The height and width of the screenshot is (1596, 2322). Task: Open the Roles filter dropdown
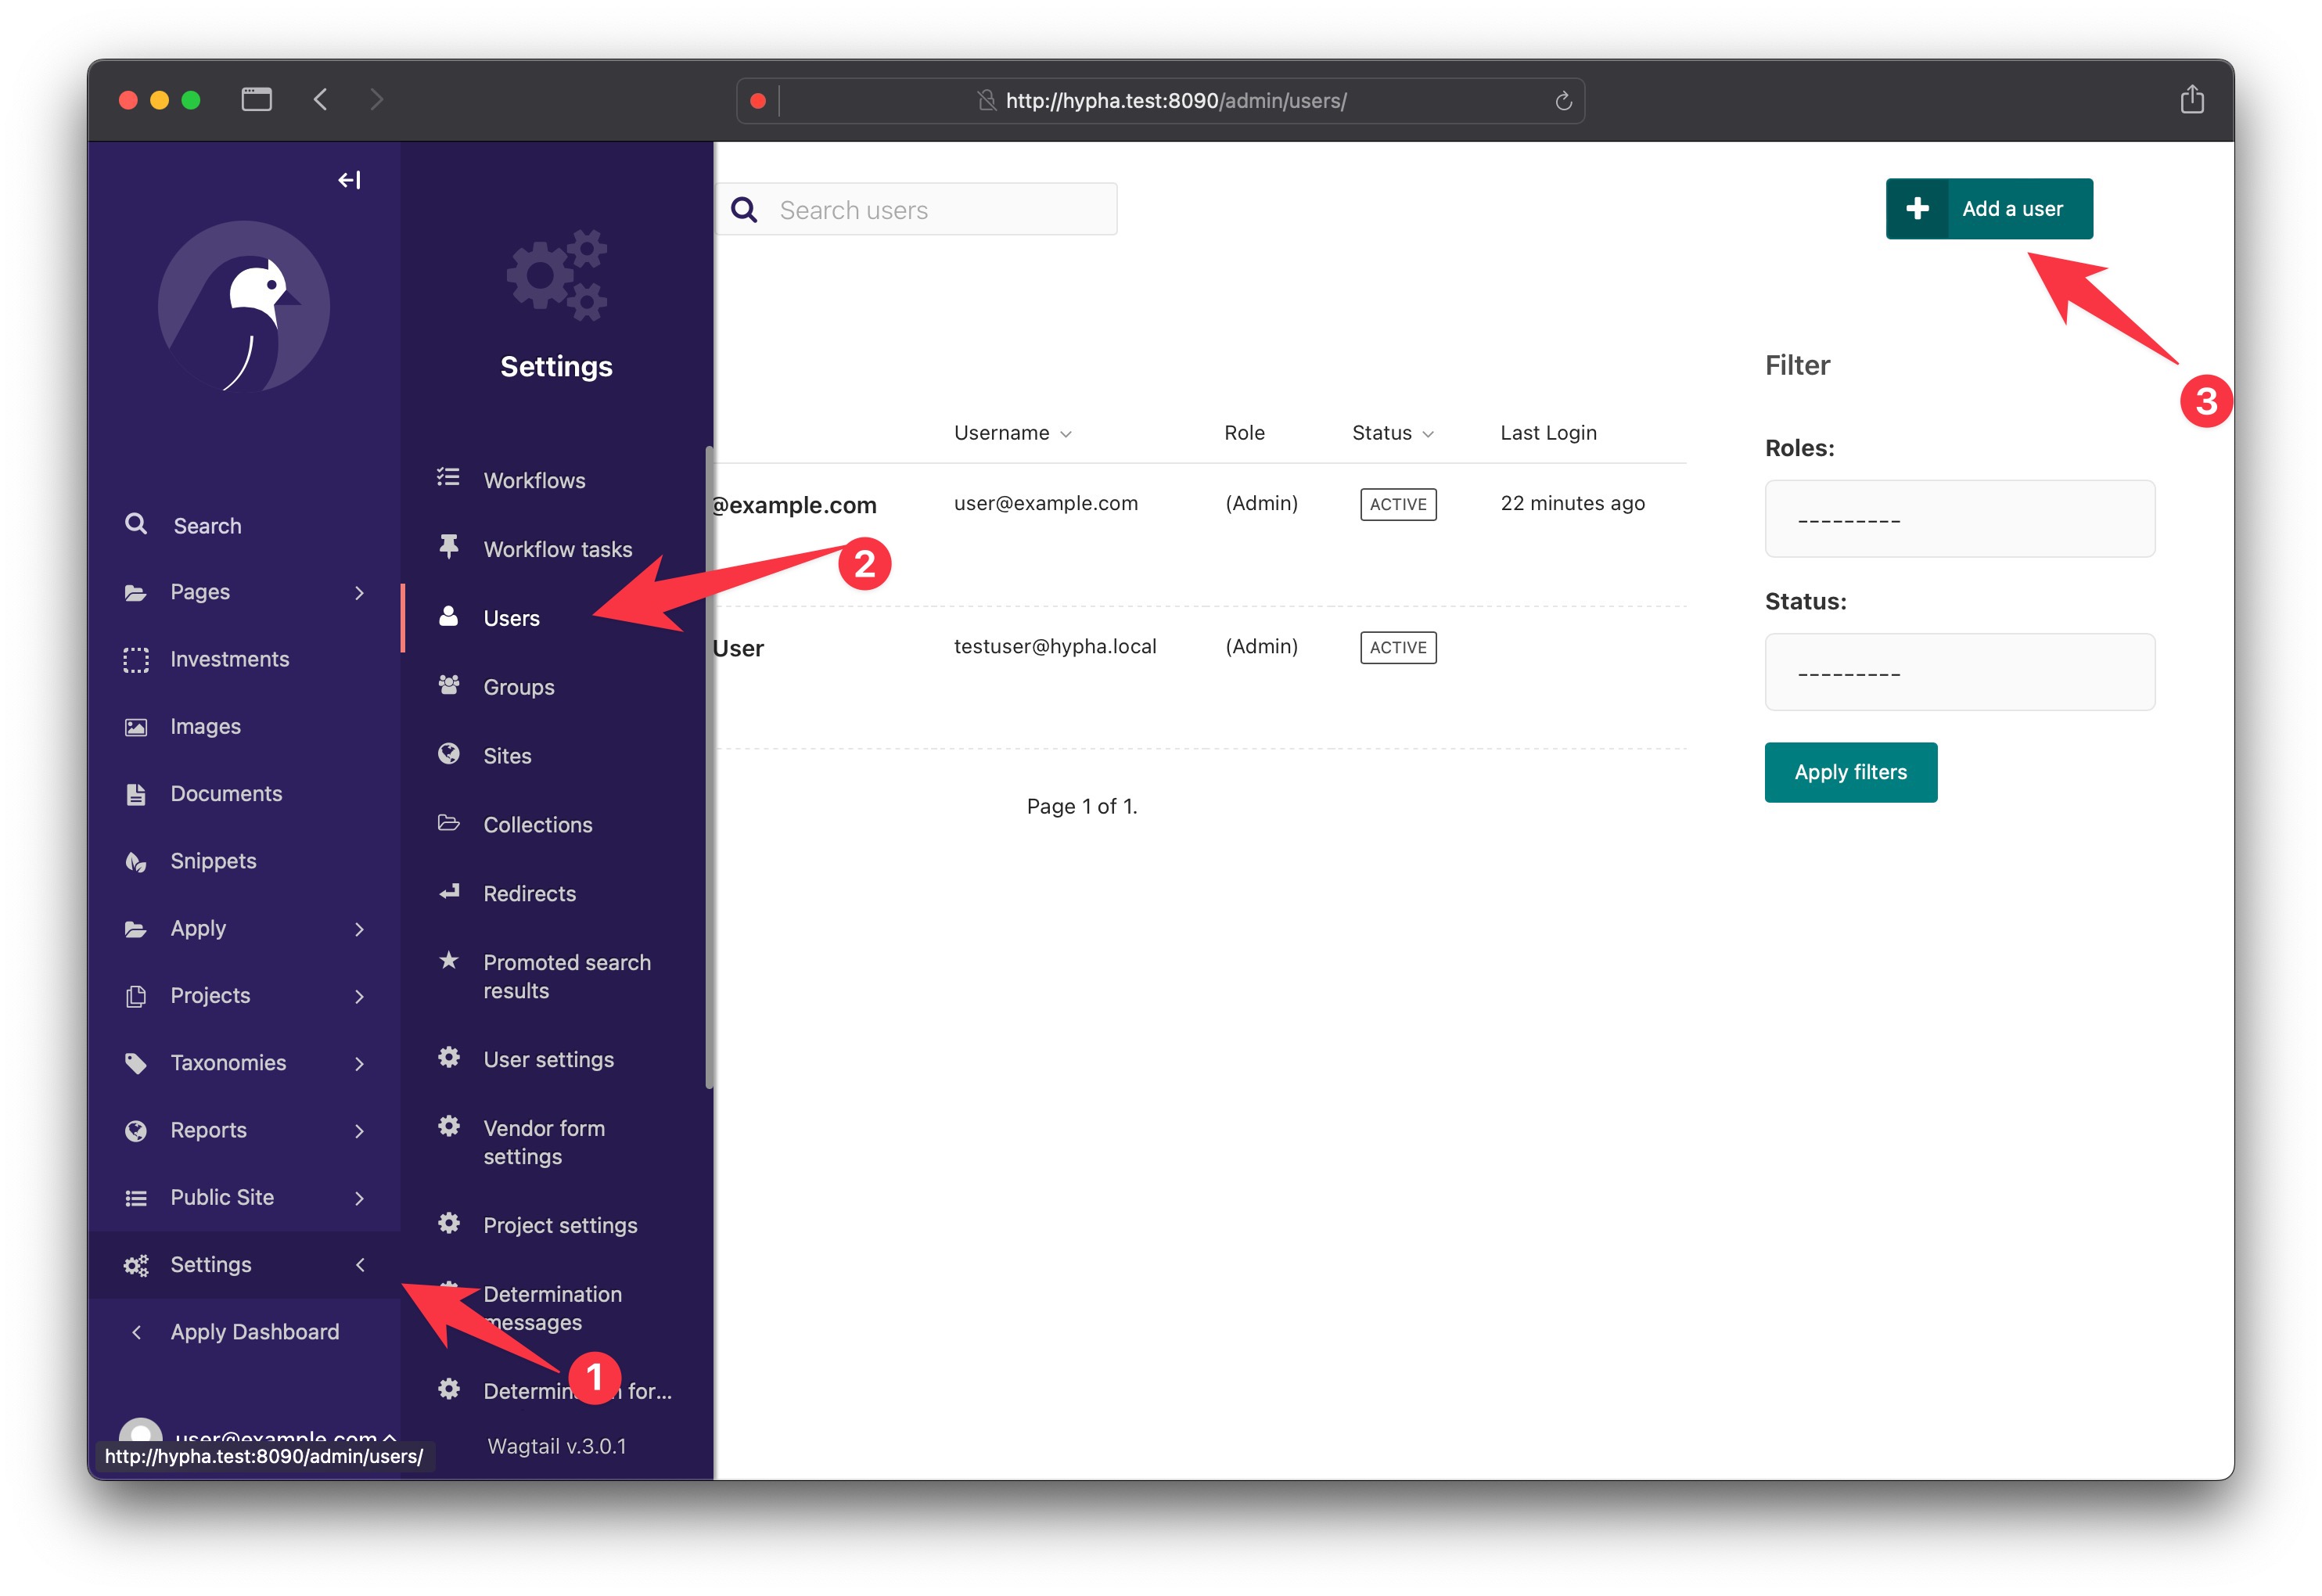click(x=1958, y=518)
